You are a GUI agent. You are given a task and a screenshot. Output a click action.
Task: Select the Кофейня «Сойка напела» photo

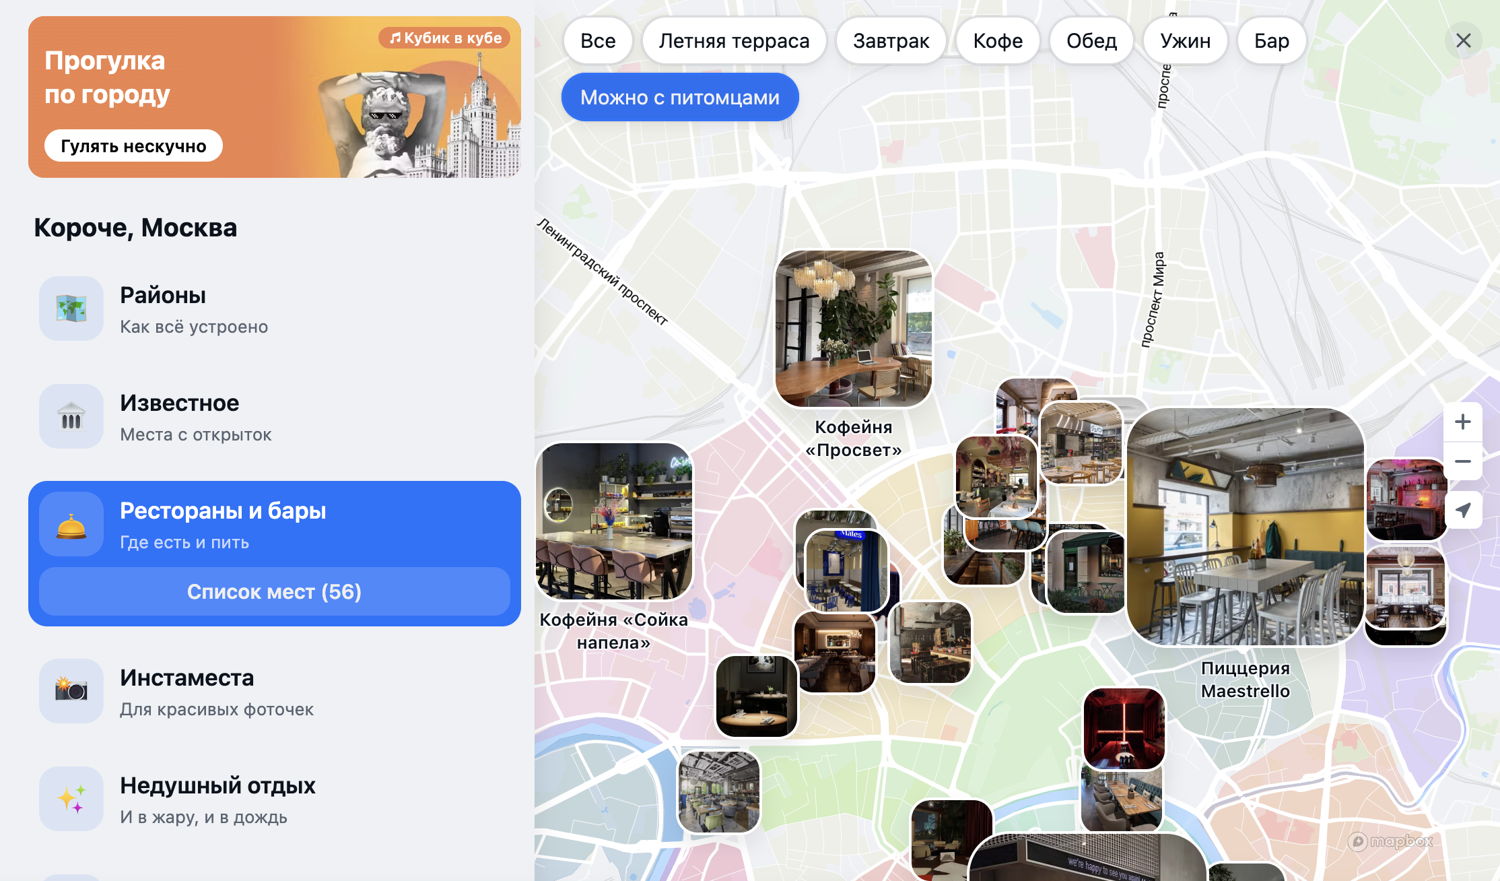(x=614, y=521)
